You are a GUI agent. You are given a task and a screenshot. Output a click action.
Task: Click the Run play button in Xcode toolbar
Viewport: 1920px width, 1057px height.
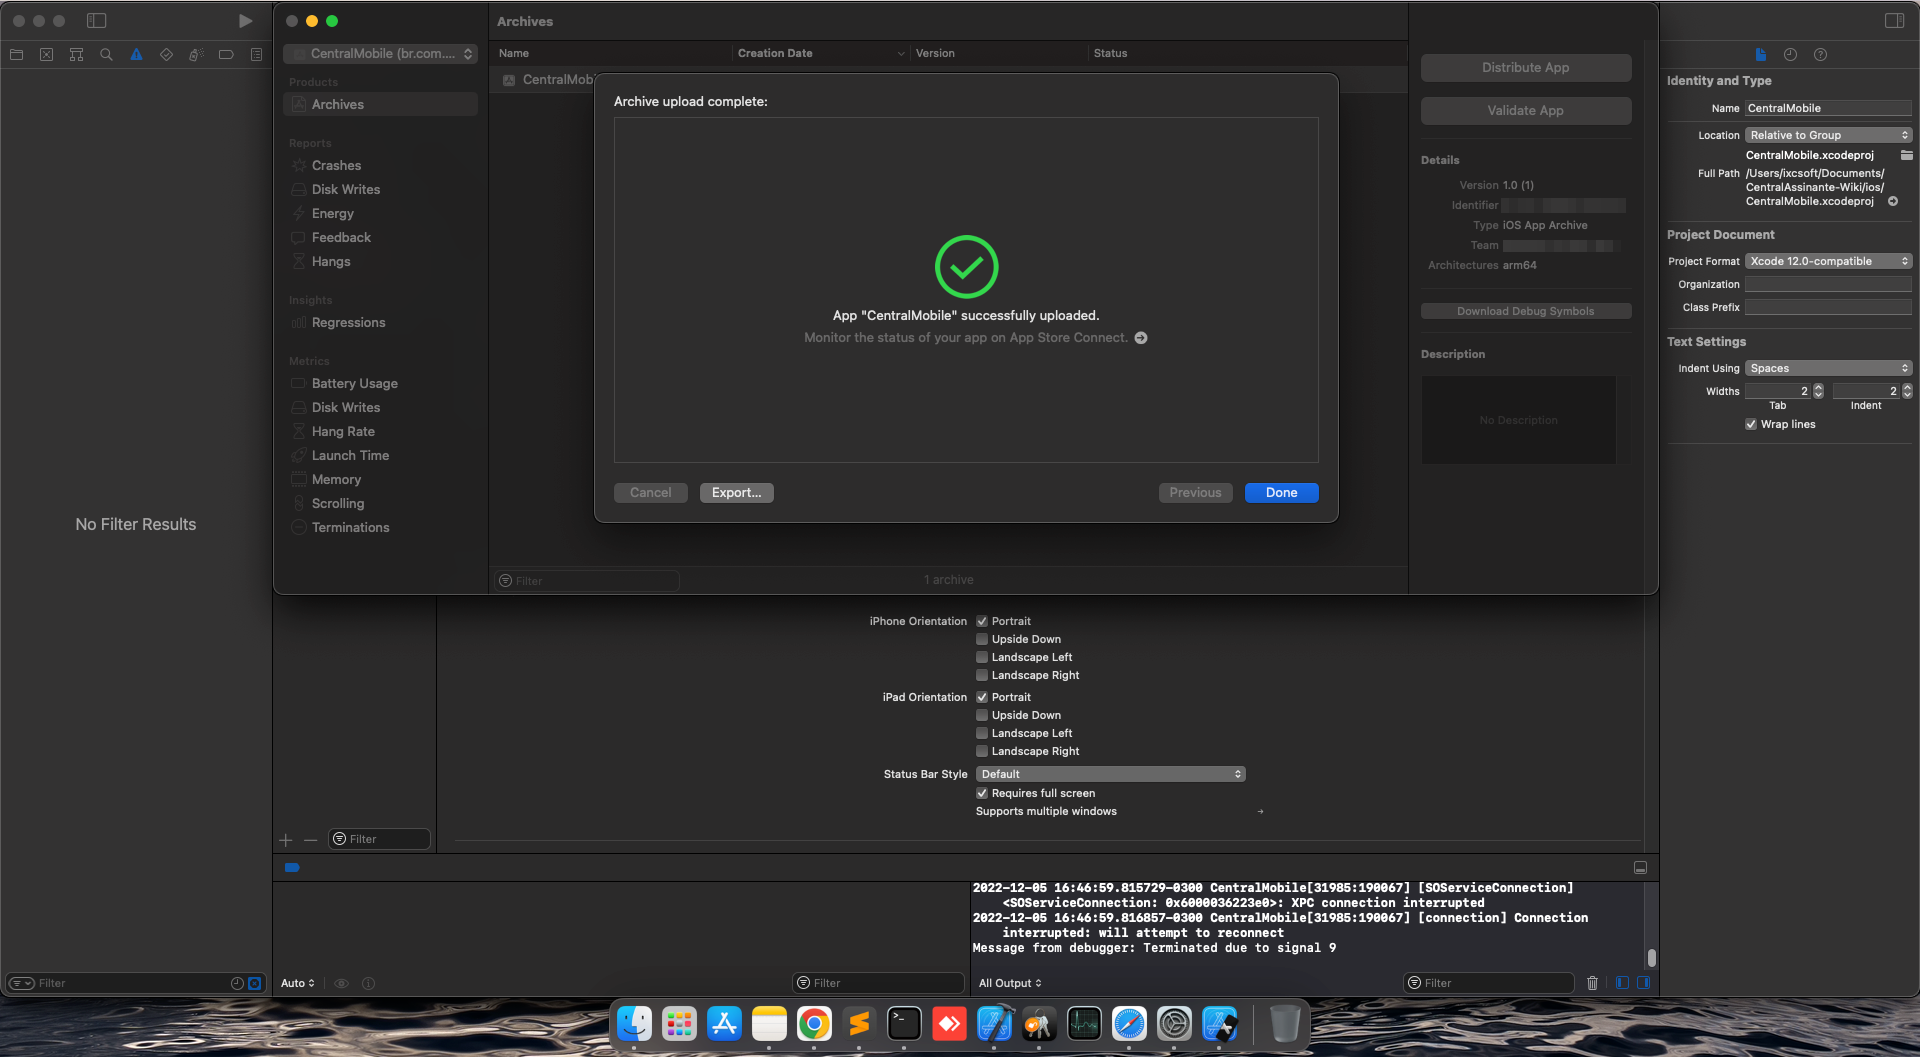click(x=245, y=21)
